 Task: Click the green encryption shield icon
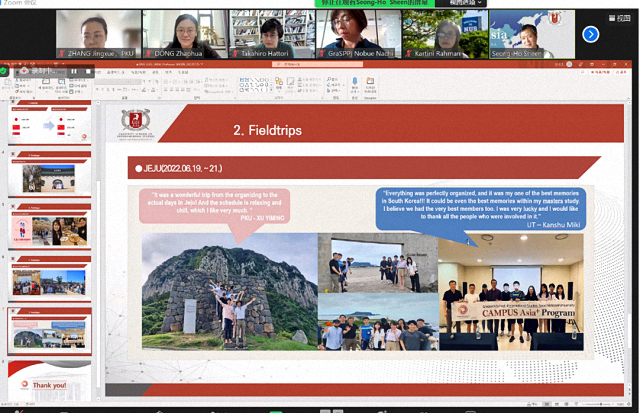4,71
